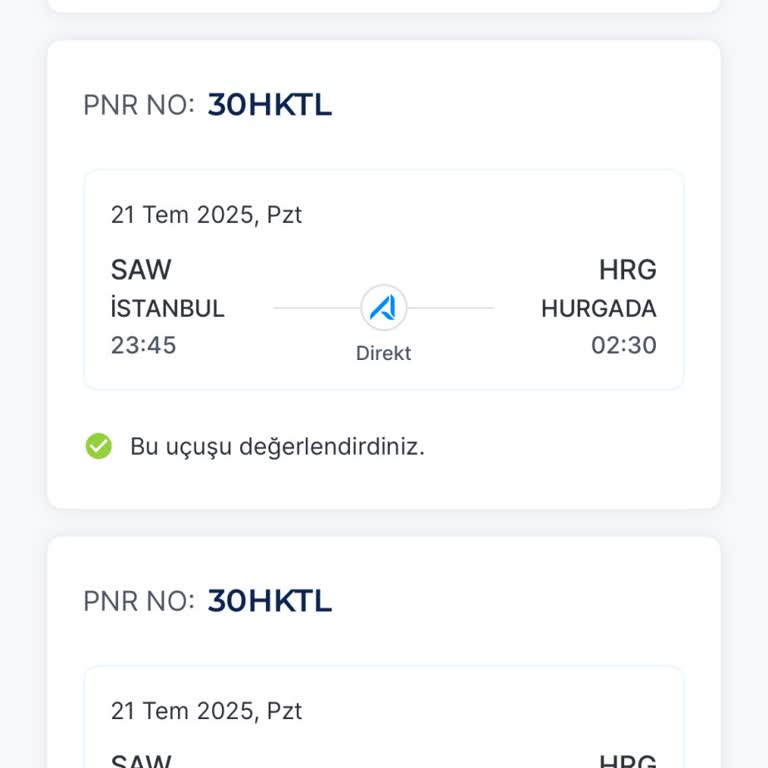Tap the 02:30 arrival time
768x768 pixels.
623,345
